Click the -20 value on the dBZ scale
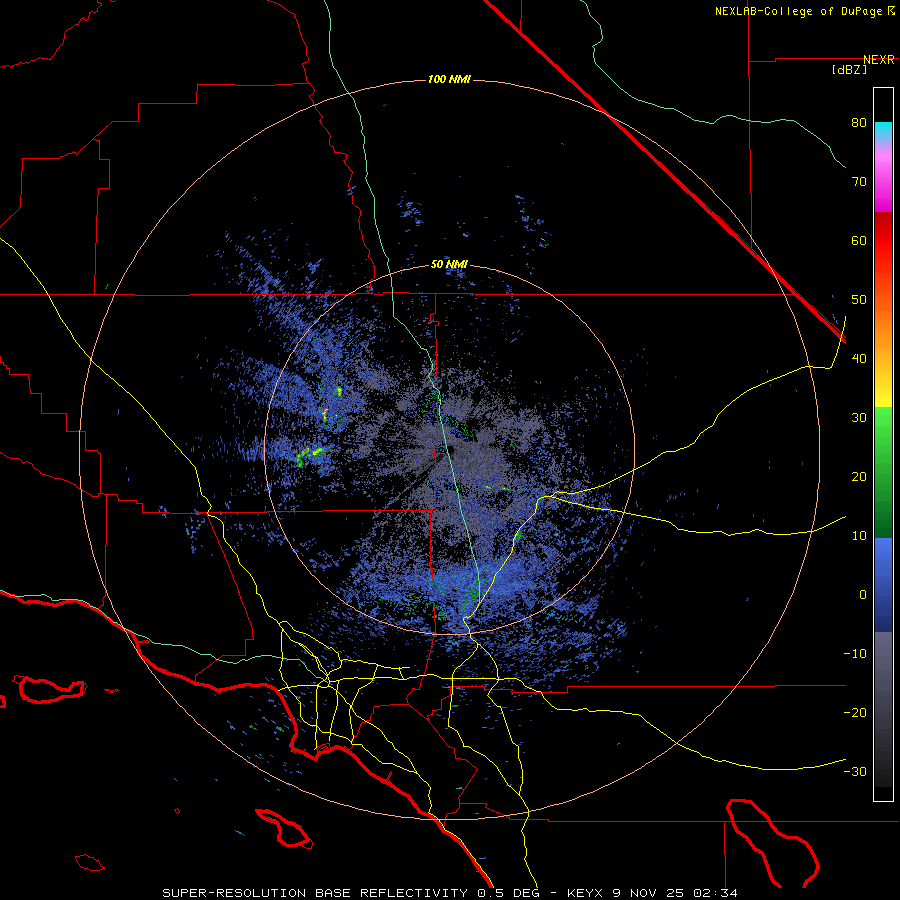Viewport: 900px width, 900px height. 855,712
